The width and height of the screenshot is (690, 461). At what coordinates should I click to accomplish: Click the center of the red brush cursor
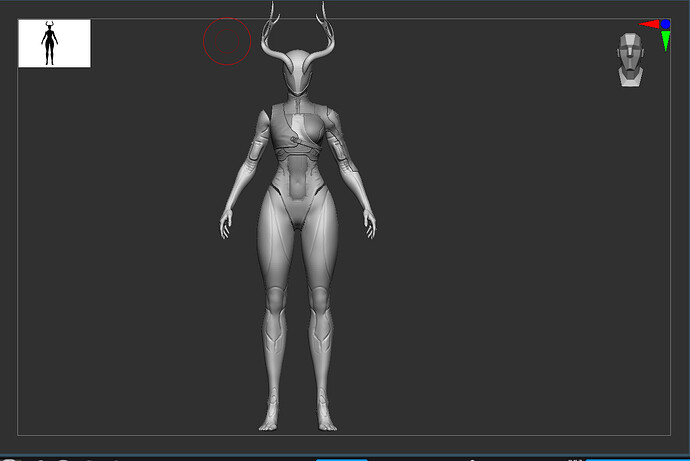tap(226, 41)
